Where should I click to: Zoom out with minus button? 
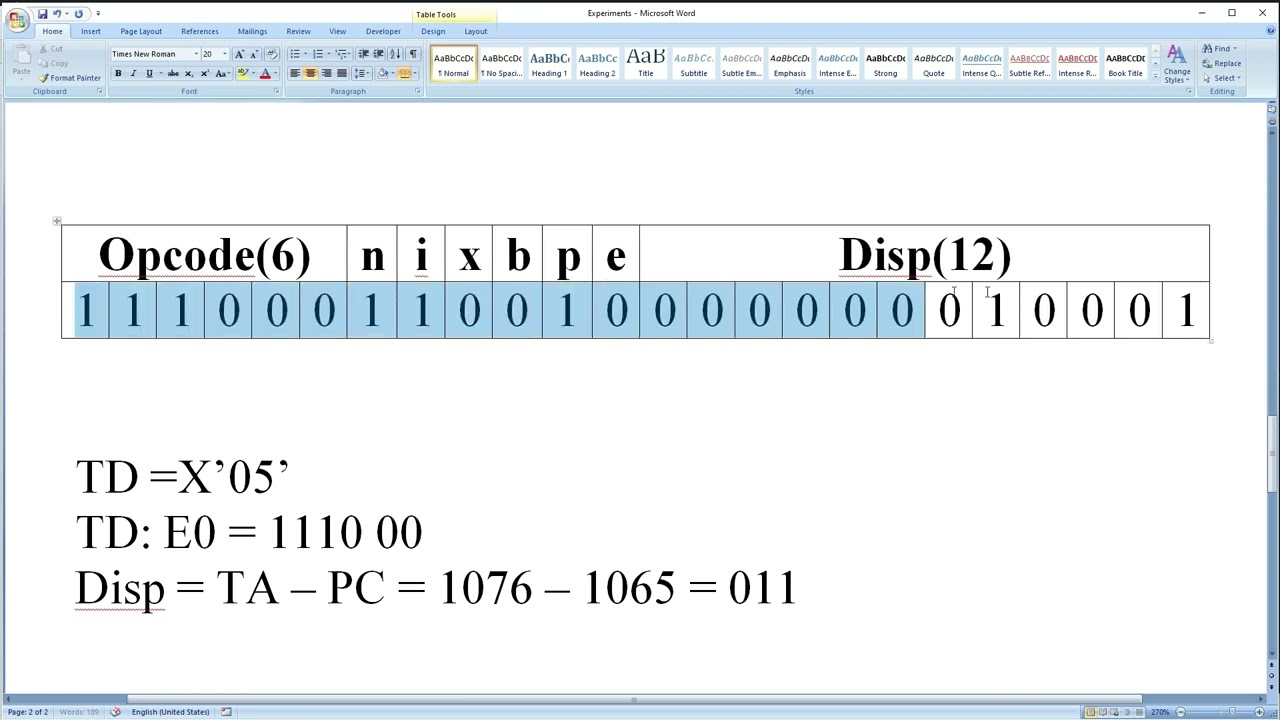click(x=1181, y=712)
